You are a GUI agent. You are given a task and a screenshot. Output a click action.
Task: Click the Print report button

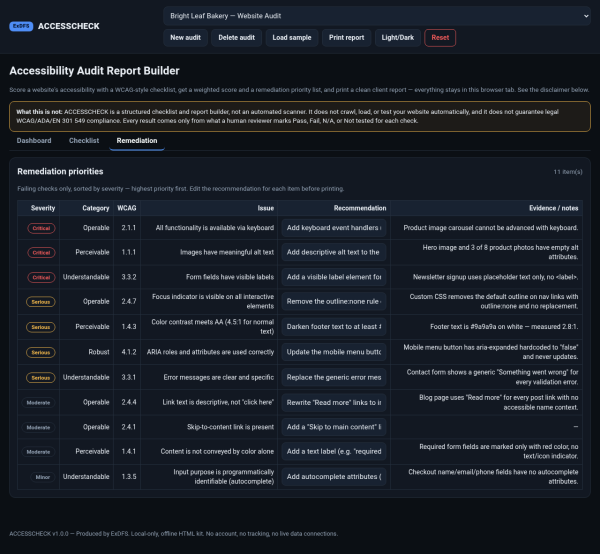tap(347, 38)
